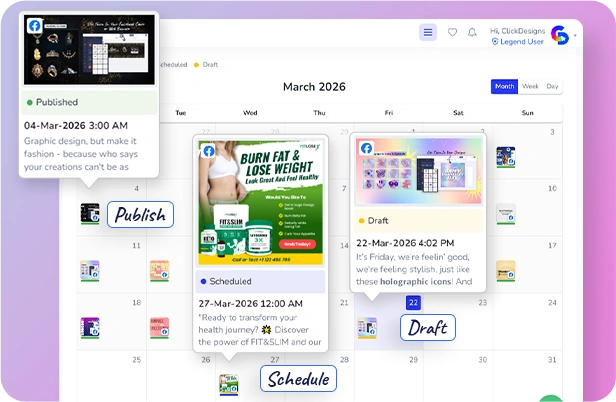Open favorites heart icon in header
Viewport: 616px width, 402px height.
click(x=453, y=32)
